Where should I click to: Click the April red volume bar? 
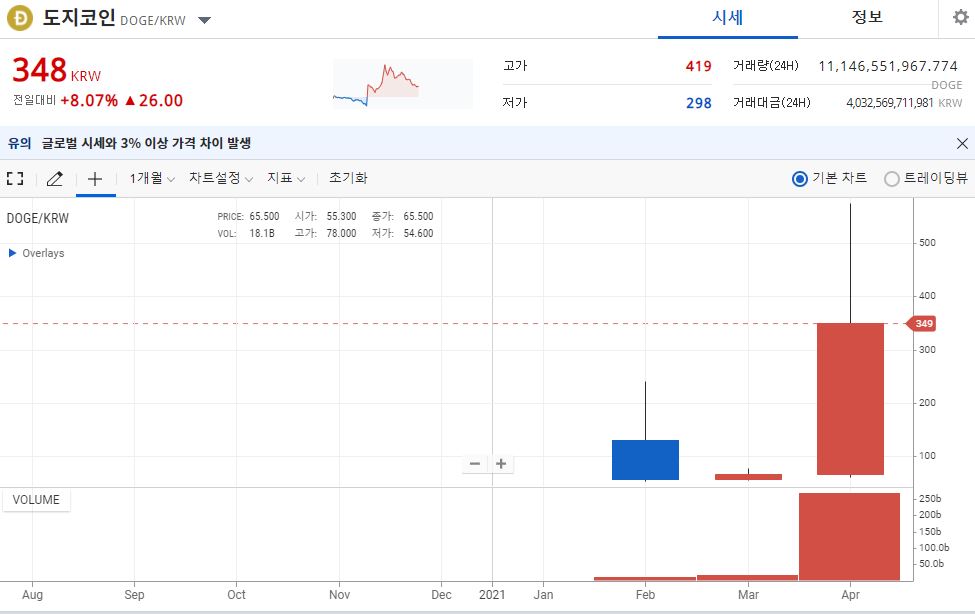point(849,536)
